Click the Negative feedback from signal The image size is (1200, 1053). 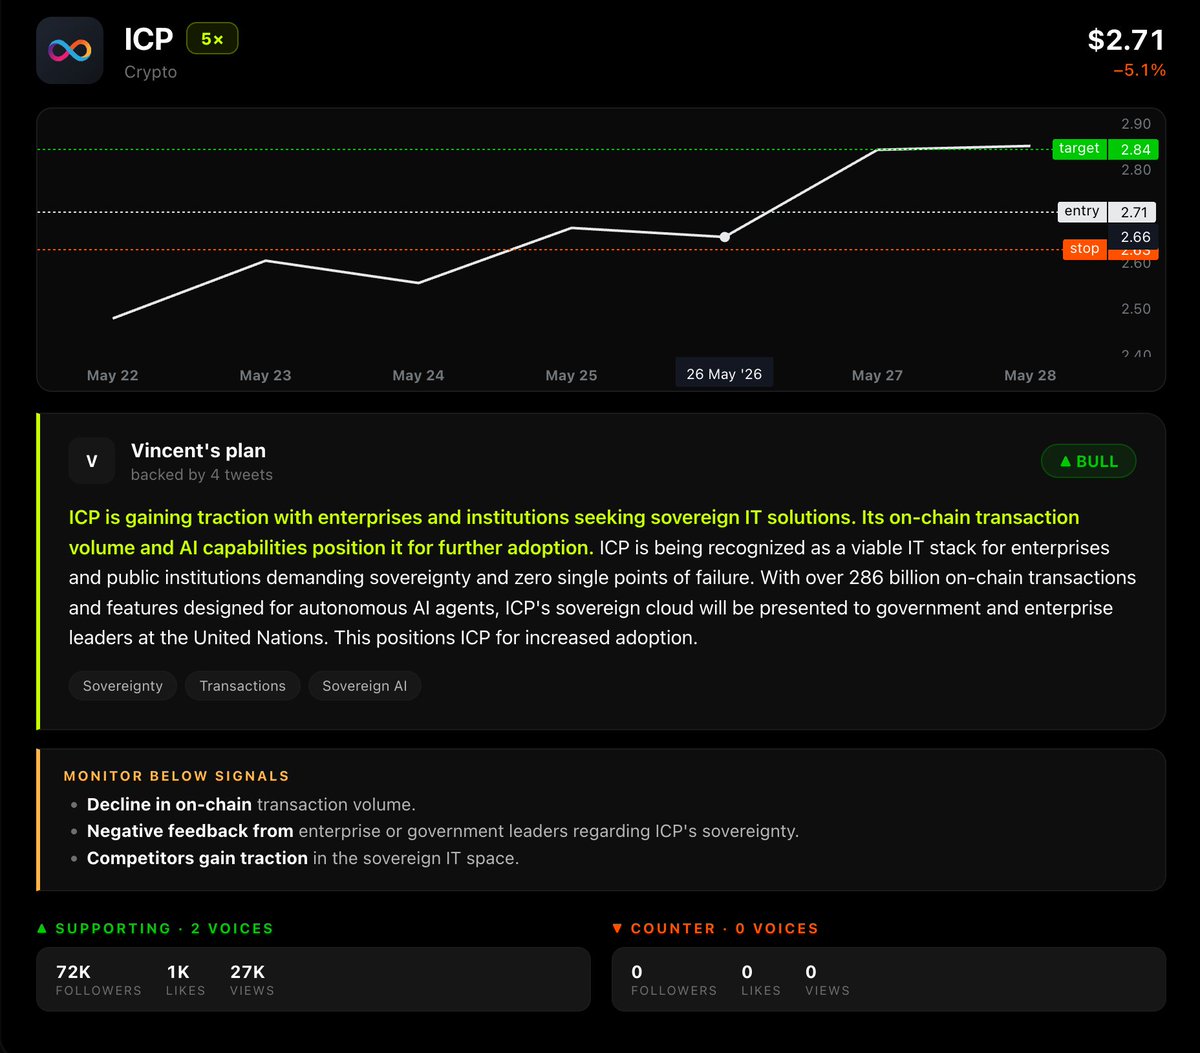(443, 831)
